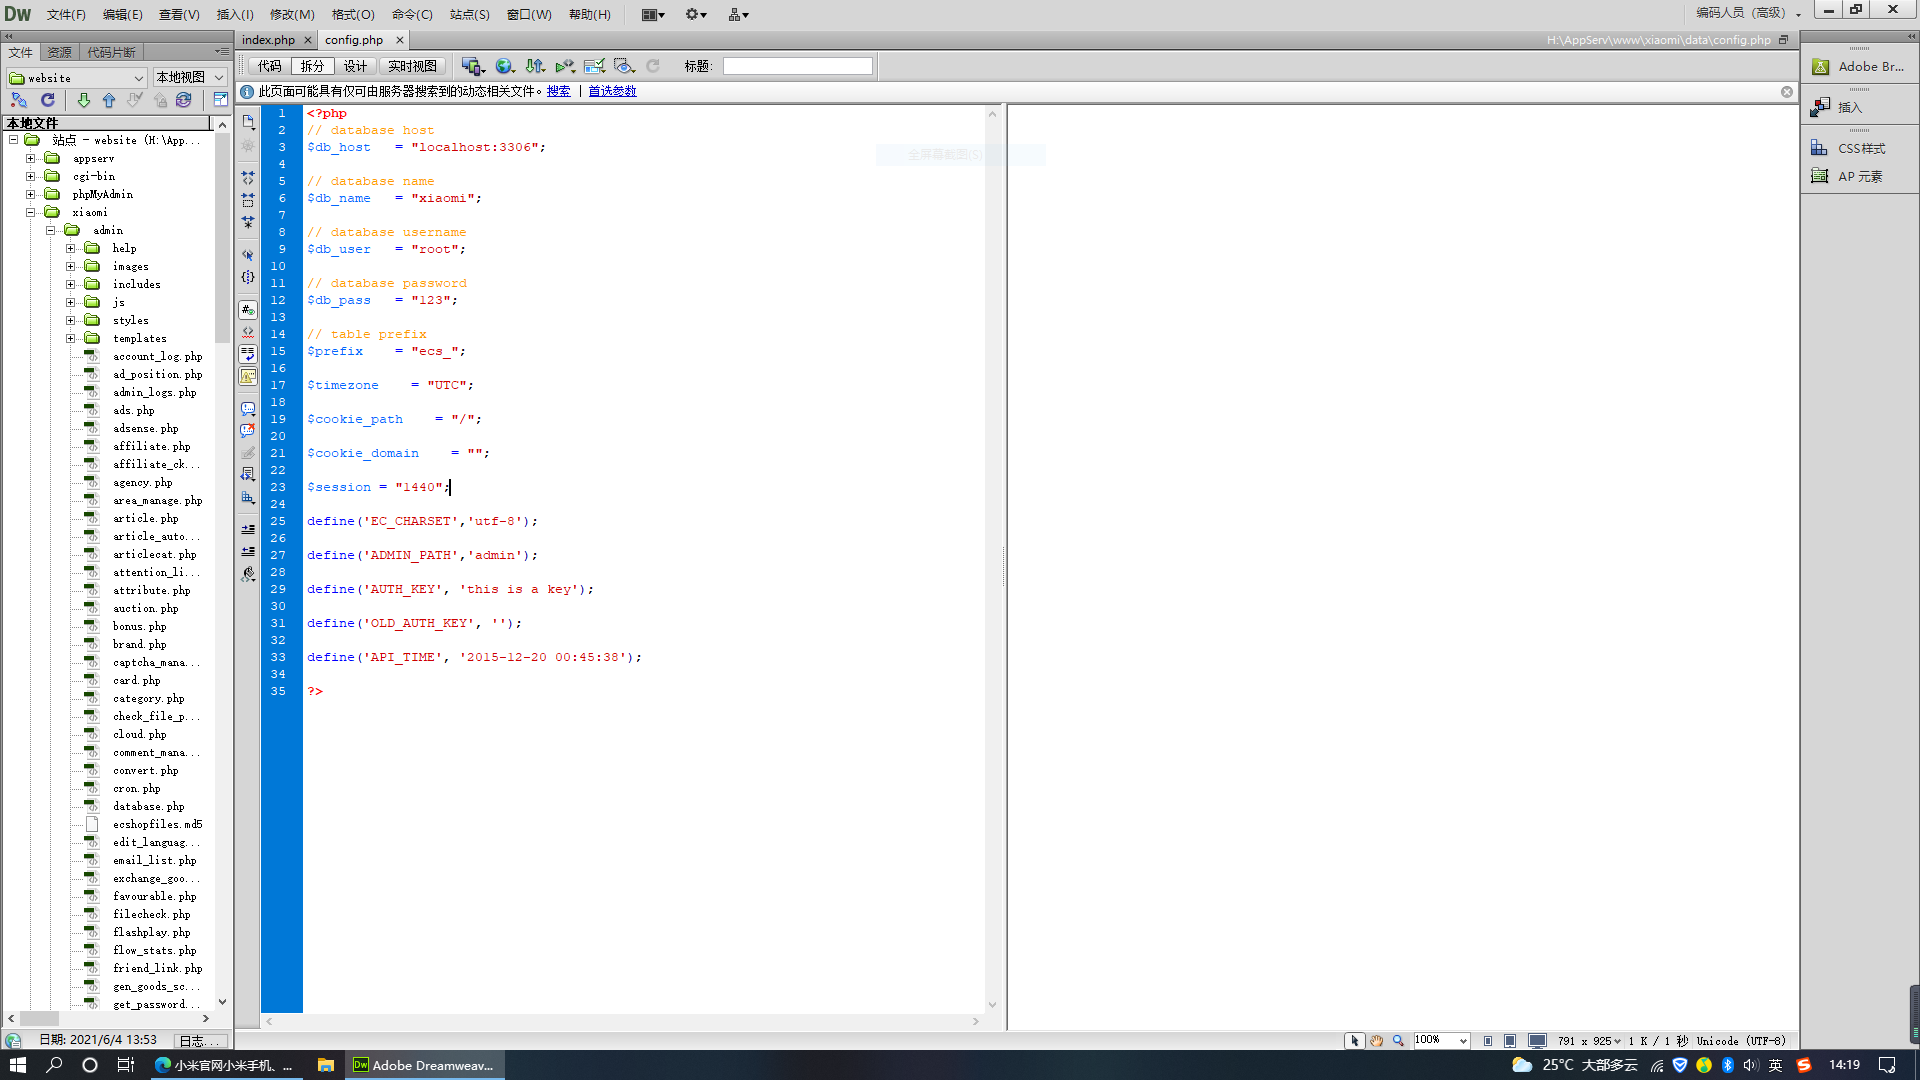Click the Preview in browser globe icon
The height and width of the screenshot is (1080, 1920).
(504, 66)
